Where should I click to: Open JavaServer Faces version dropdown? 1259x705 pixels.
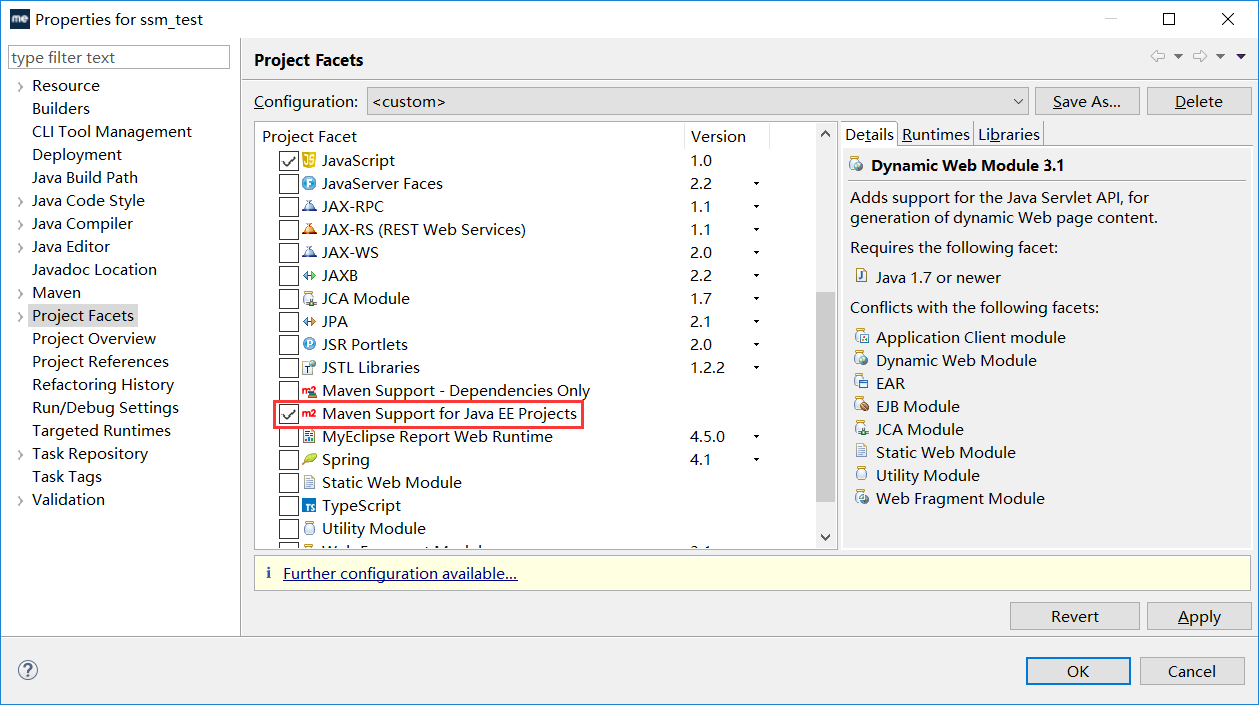point(756,184)
